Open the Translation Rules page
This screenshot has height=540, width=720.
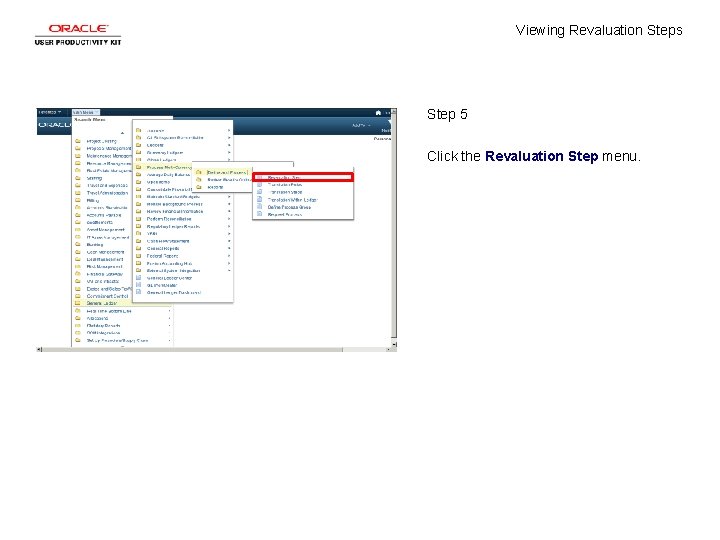[285, 185]
